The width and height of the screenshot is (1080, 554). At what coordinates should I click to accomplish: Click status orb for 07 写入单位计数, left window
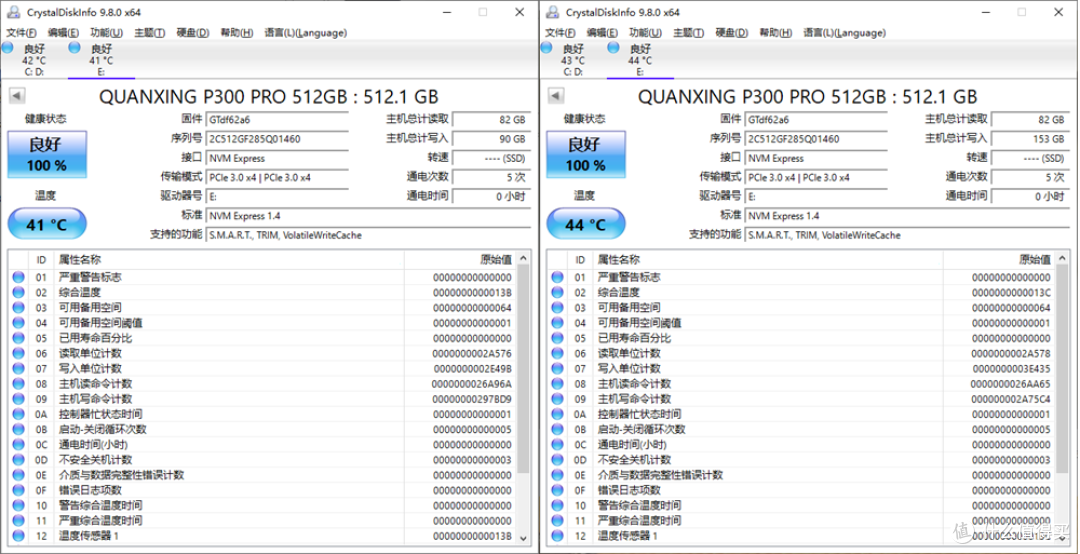pyautogui.click(x=18, y=369)
